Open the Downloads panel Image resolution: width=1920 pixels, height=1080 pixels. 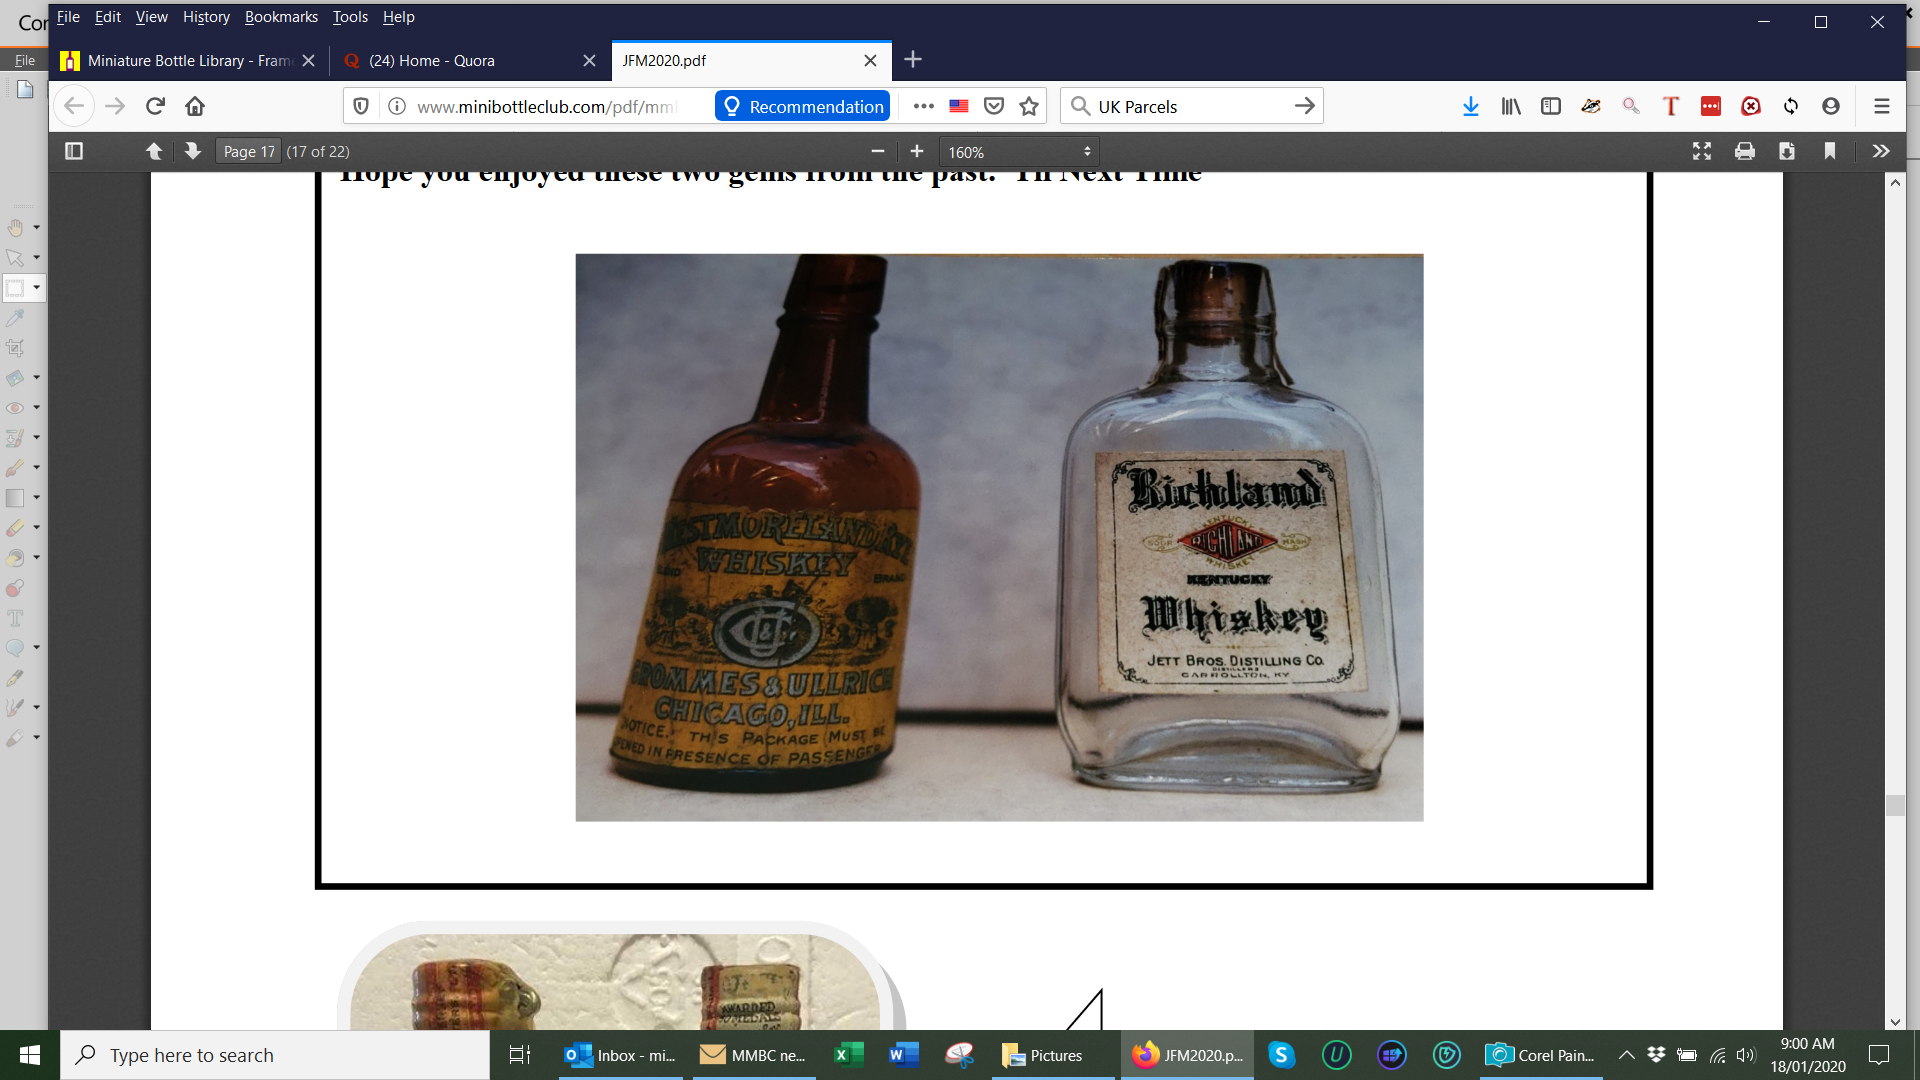[x=1471, y=106]
